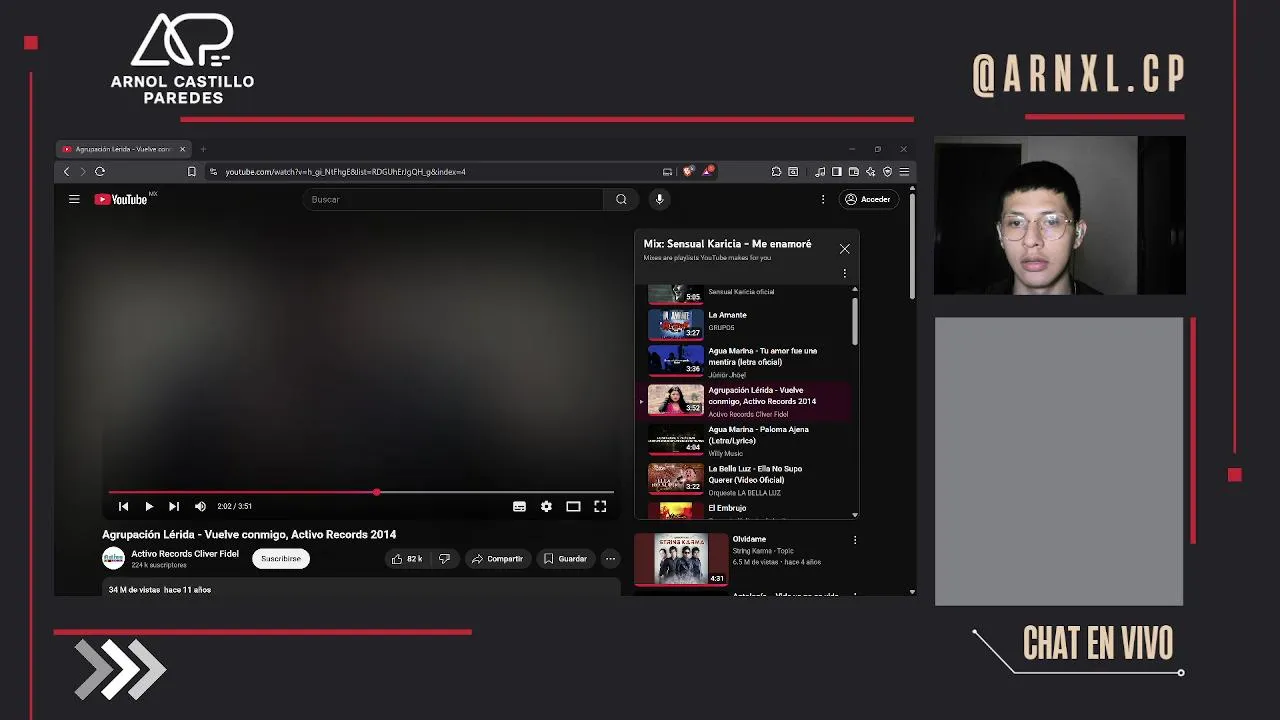Image resolution: width=1280 pixels, height=720 pixels.
Task: Play the paused video
Action: tap(149, 507)
